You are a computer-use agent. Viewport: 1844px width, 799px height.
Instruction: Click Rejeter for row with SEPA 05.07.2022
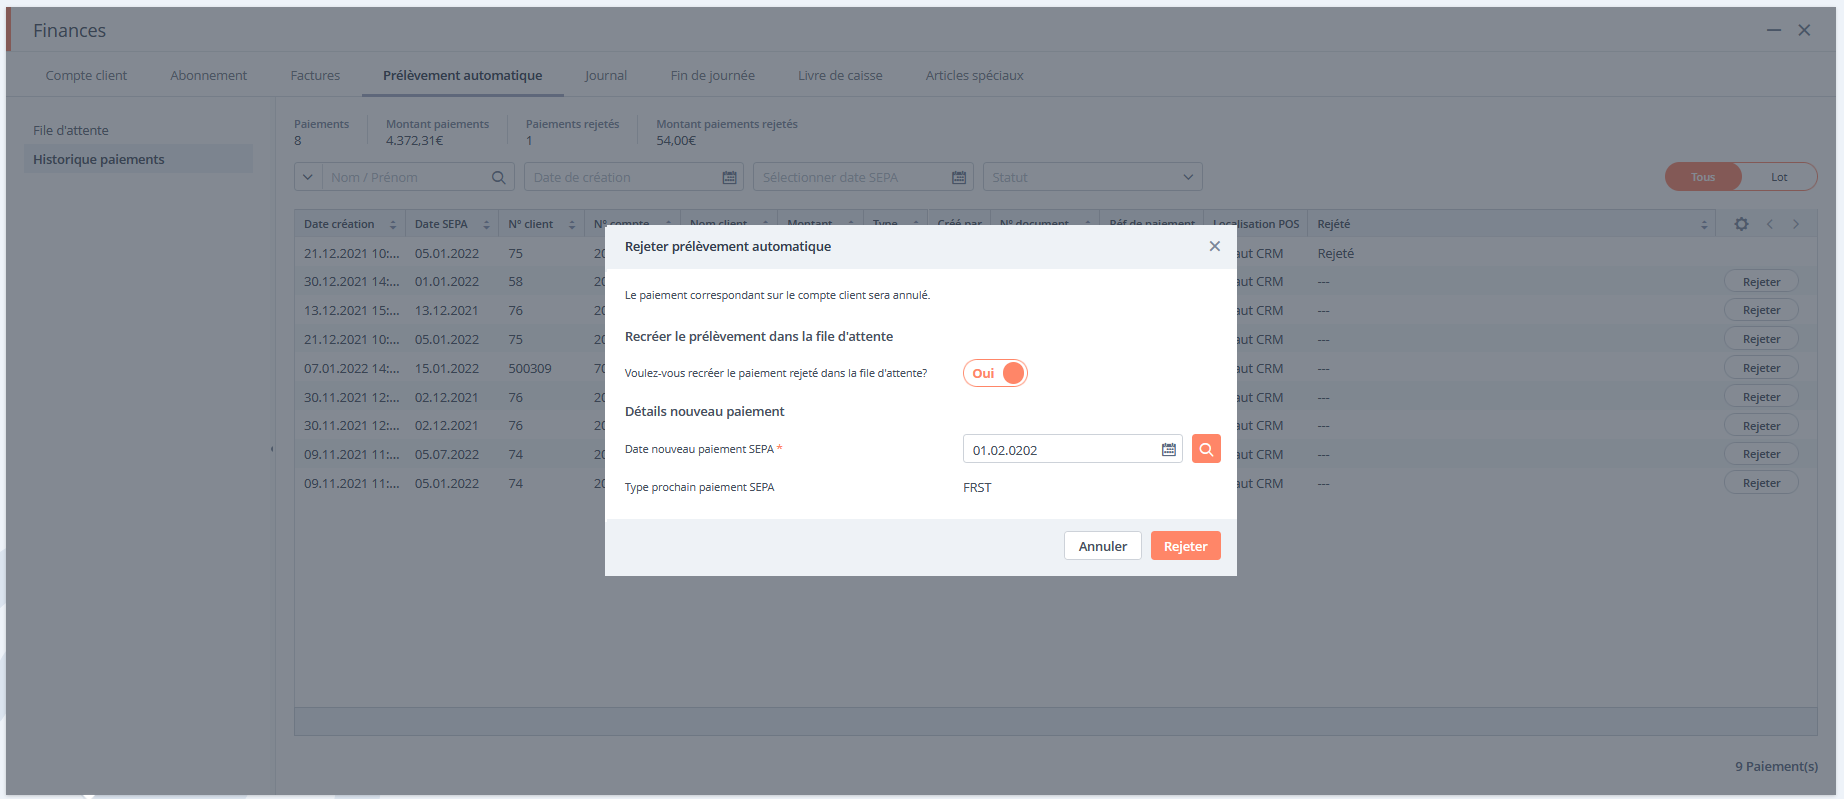[x=1761, y=454]
